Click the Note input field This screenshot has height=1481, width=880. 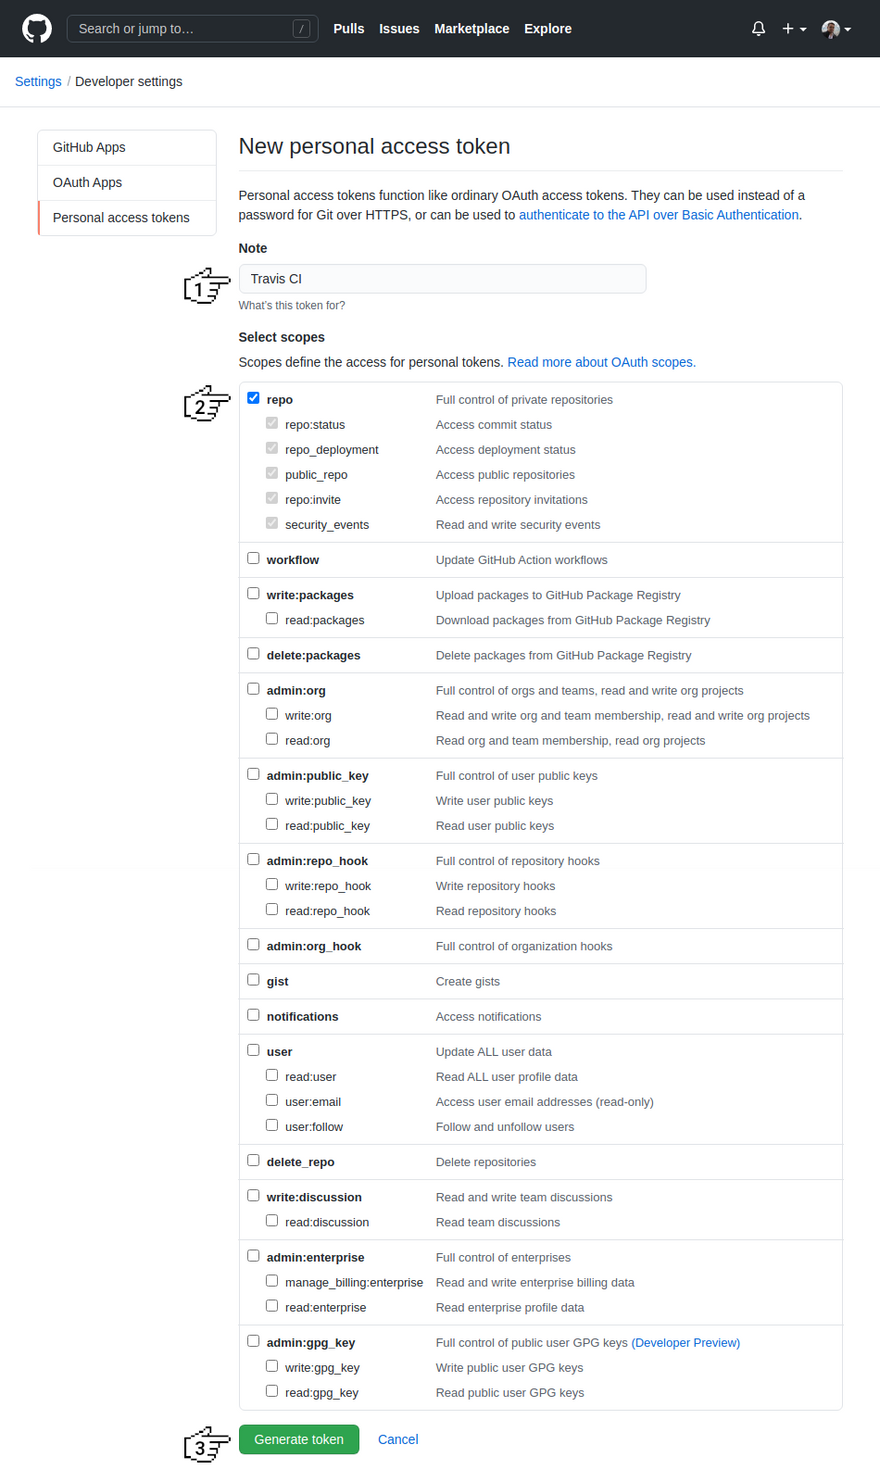[x=442, y=279]
